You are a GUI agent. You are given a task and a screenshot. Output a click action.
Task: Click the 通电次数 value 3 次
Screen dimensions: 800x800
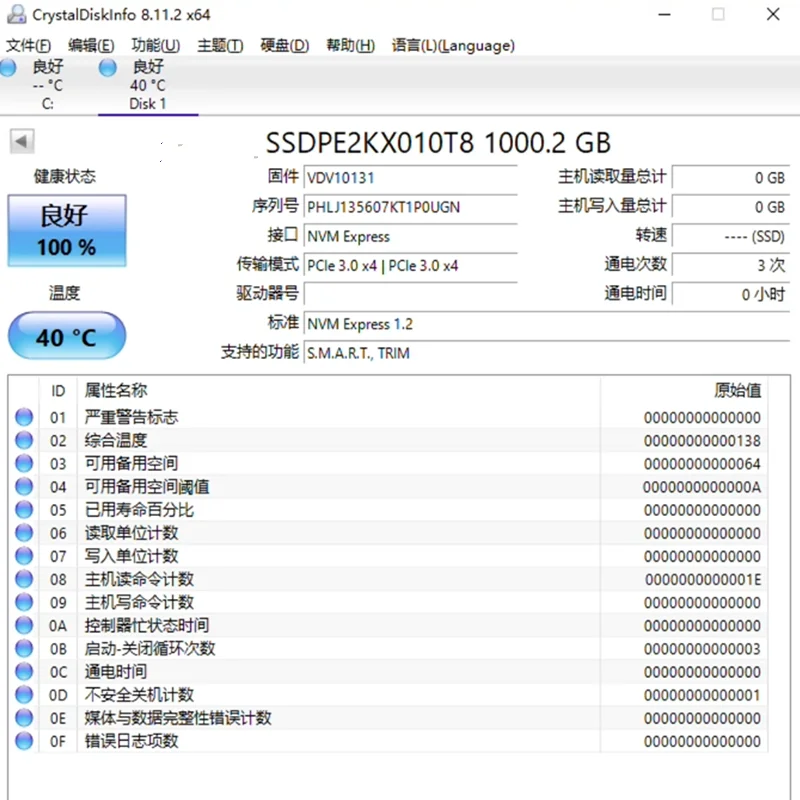(731, 265)
